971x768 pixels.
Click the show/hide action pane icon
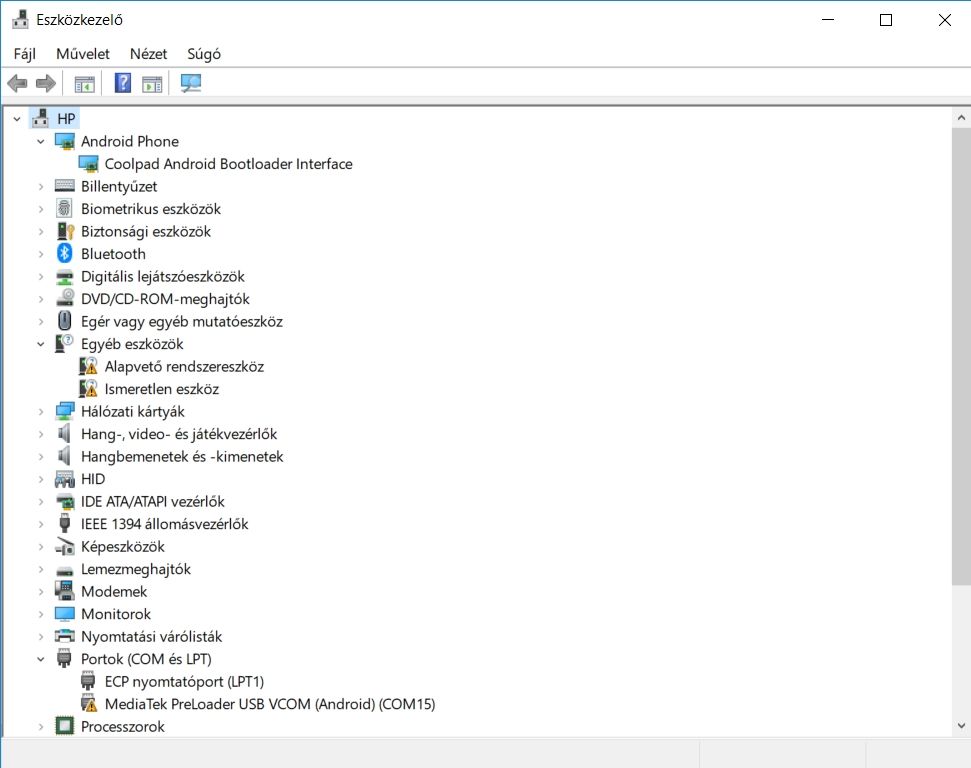pos(152,84)
